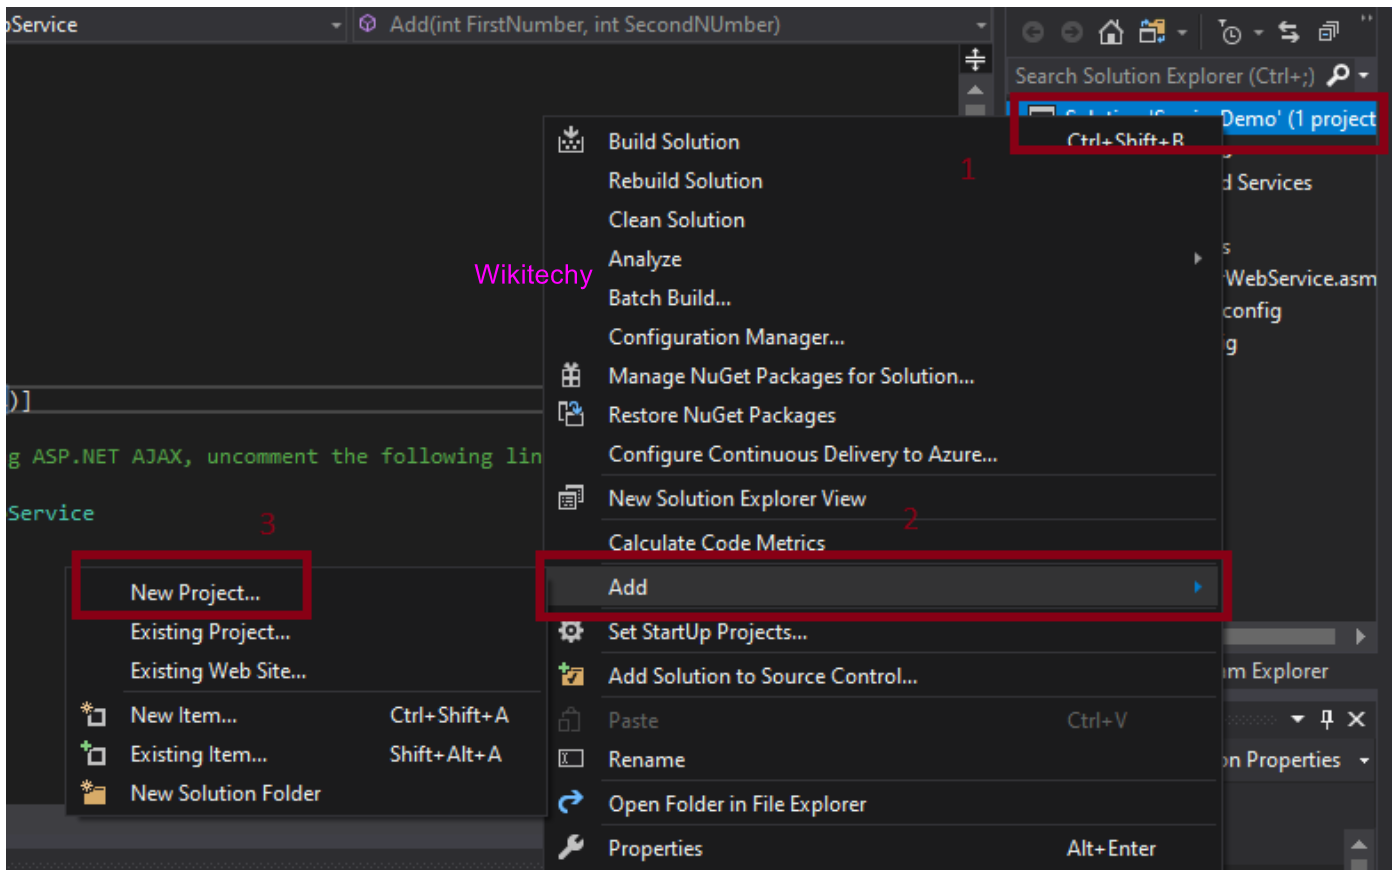The height and width of the screenshot is (879, 1399).
Task: Click inside the Search Solution Explorer field
Action: click(1164, 76)
